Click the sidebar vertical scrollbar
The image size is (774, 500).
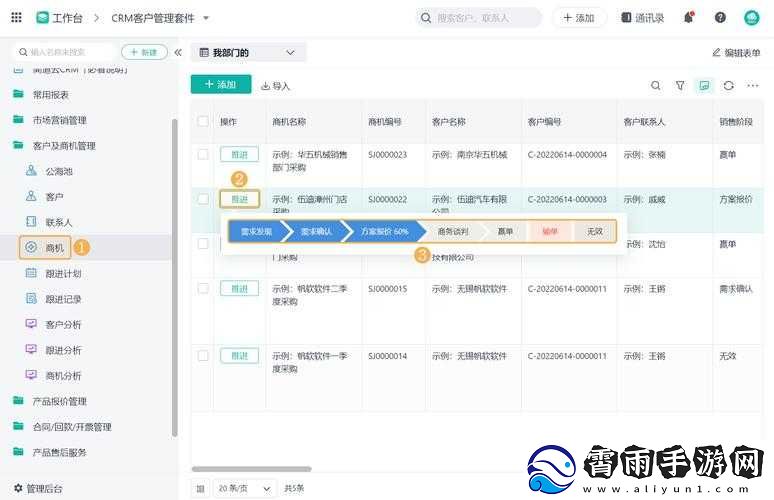point(174,278)
